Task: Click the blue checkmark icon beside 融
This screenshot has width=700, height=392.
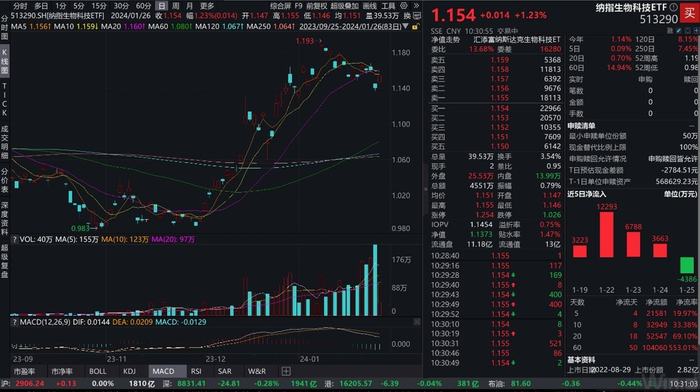Action: [679, 31]
